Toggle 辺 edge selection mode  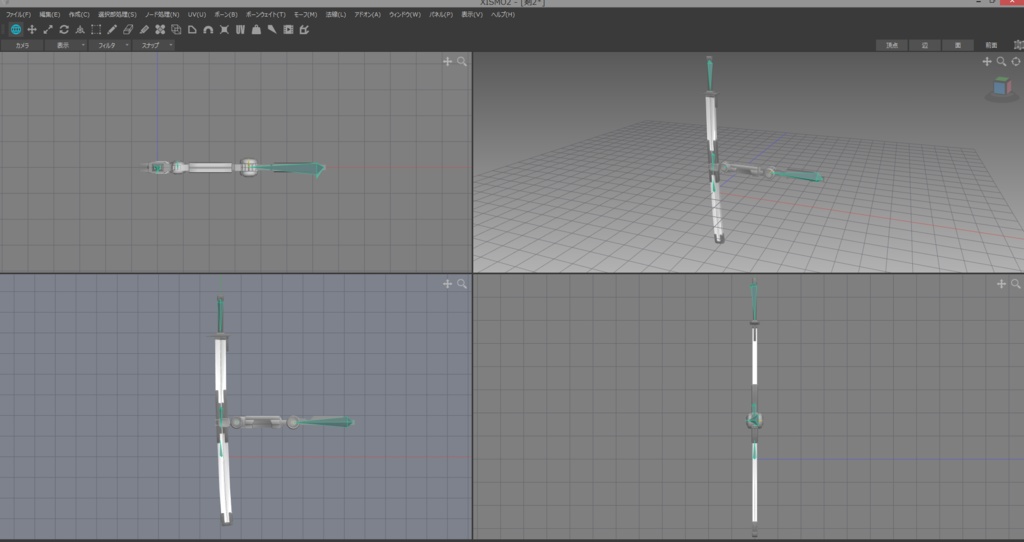(x=925, y=45)
